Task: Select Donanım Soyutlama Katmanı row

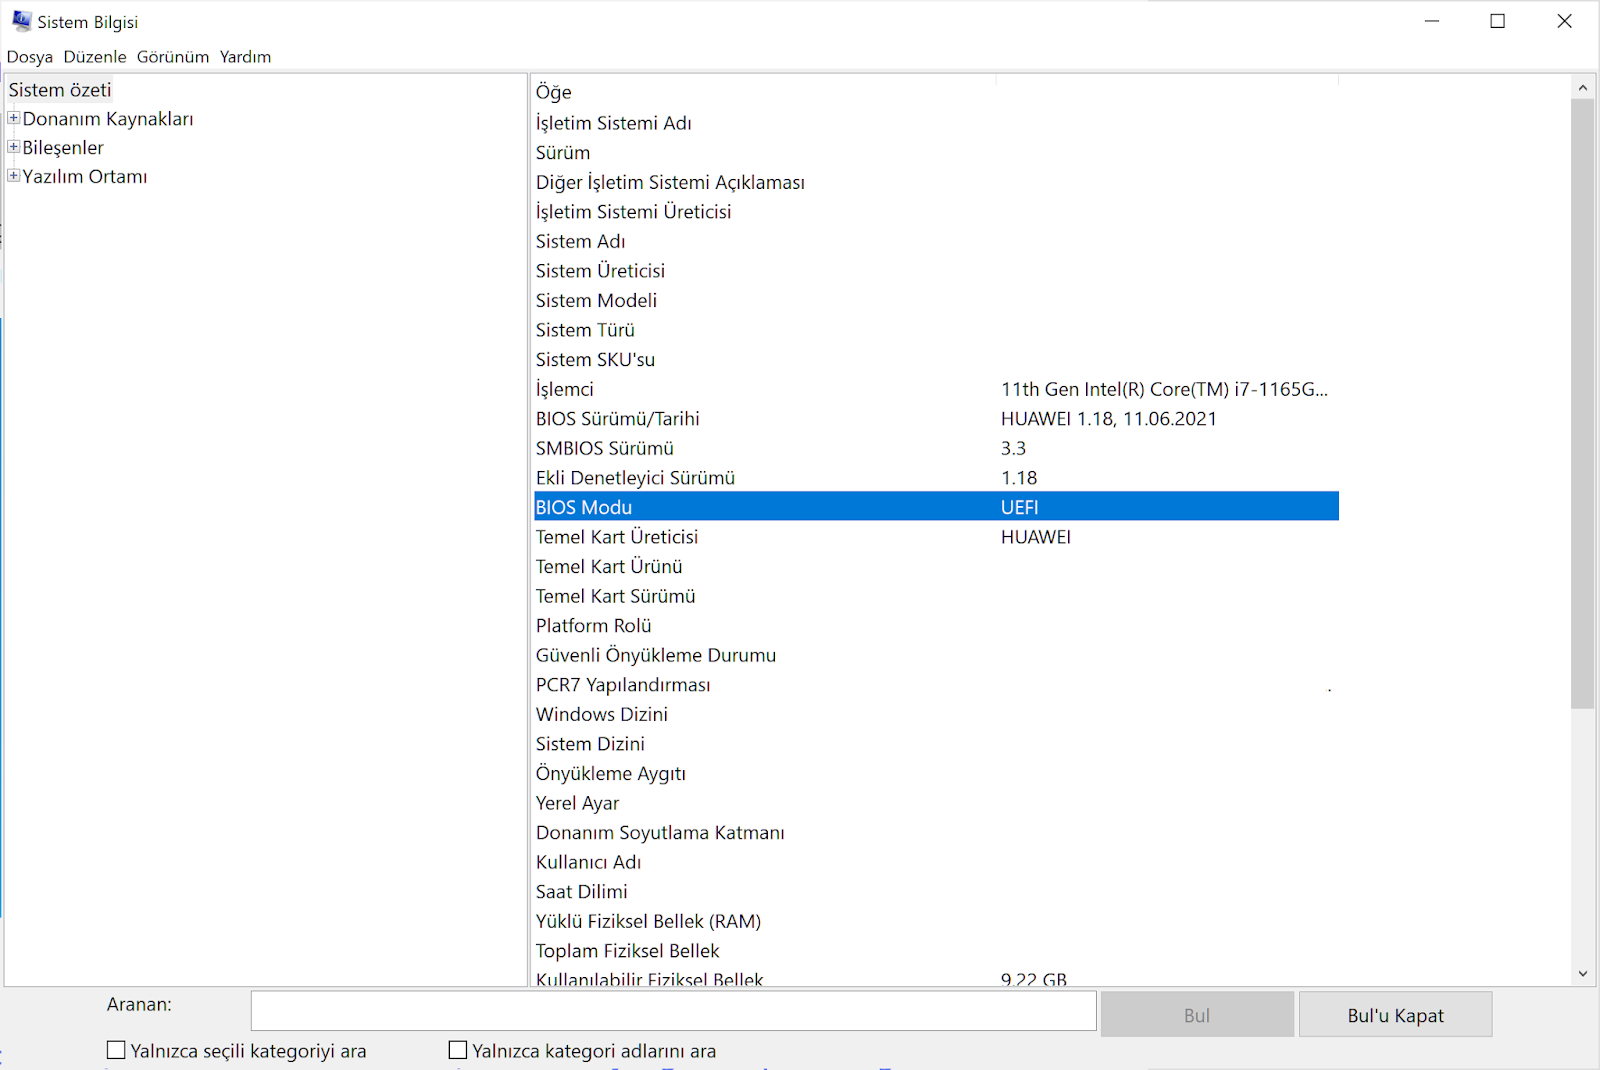Action: point(937,832)
